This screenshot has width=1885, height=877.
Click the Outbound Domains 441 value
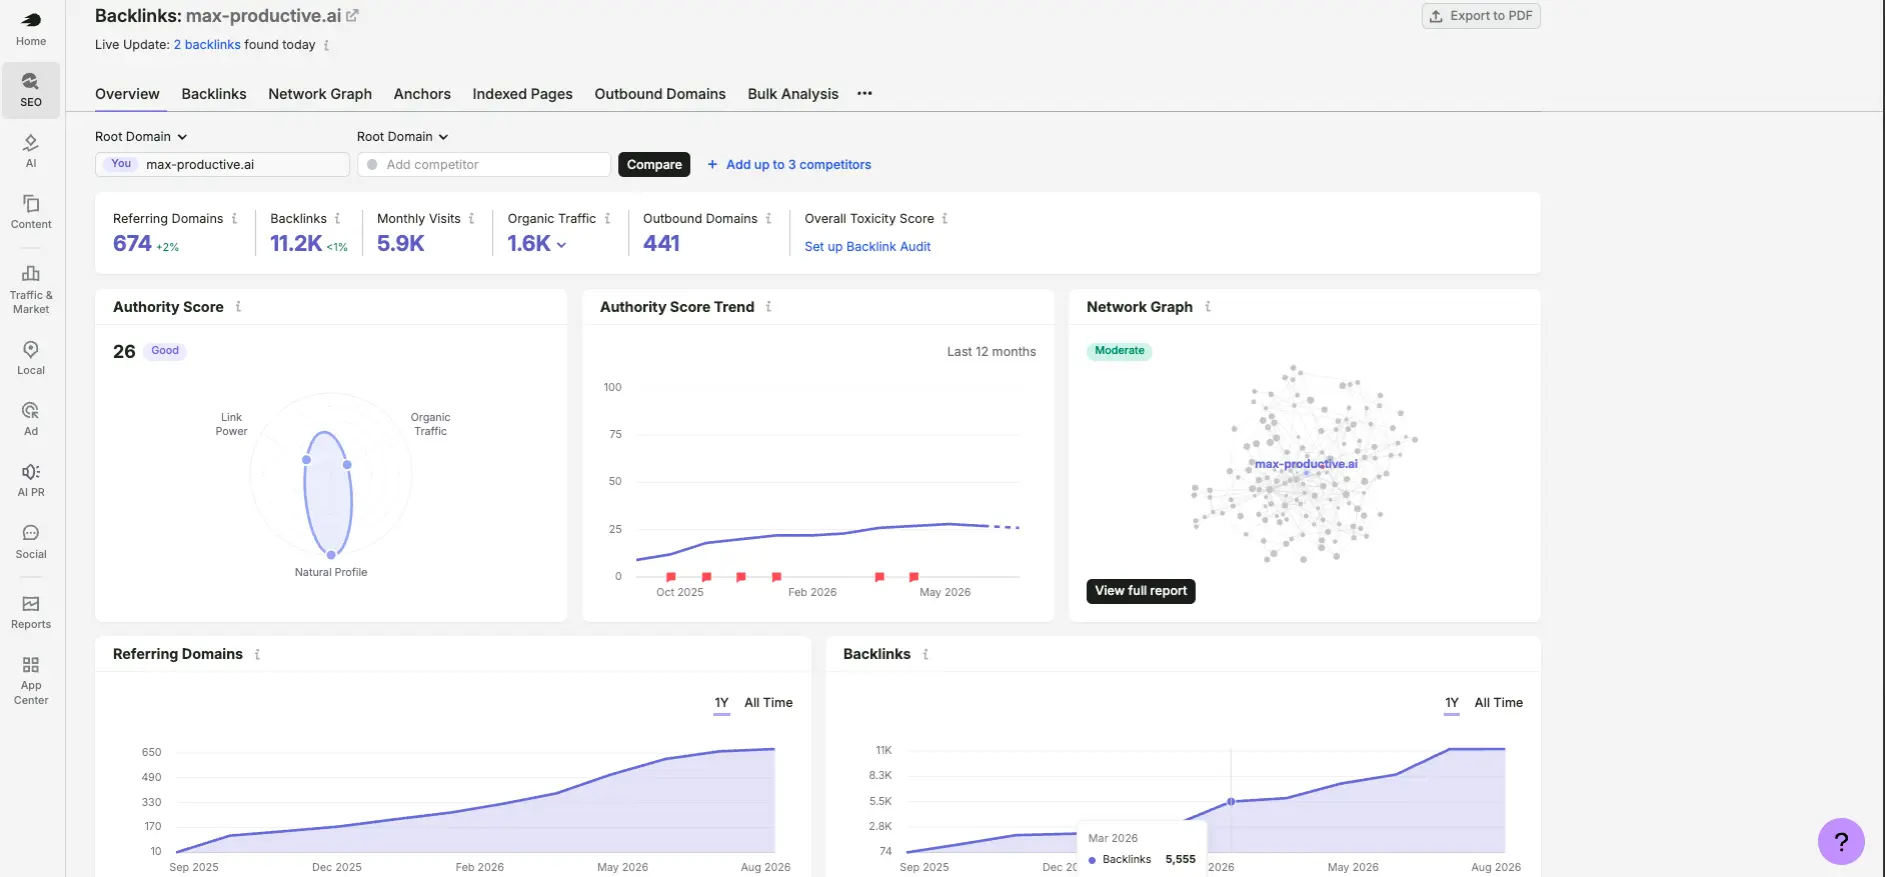661,244
